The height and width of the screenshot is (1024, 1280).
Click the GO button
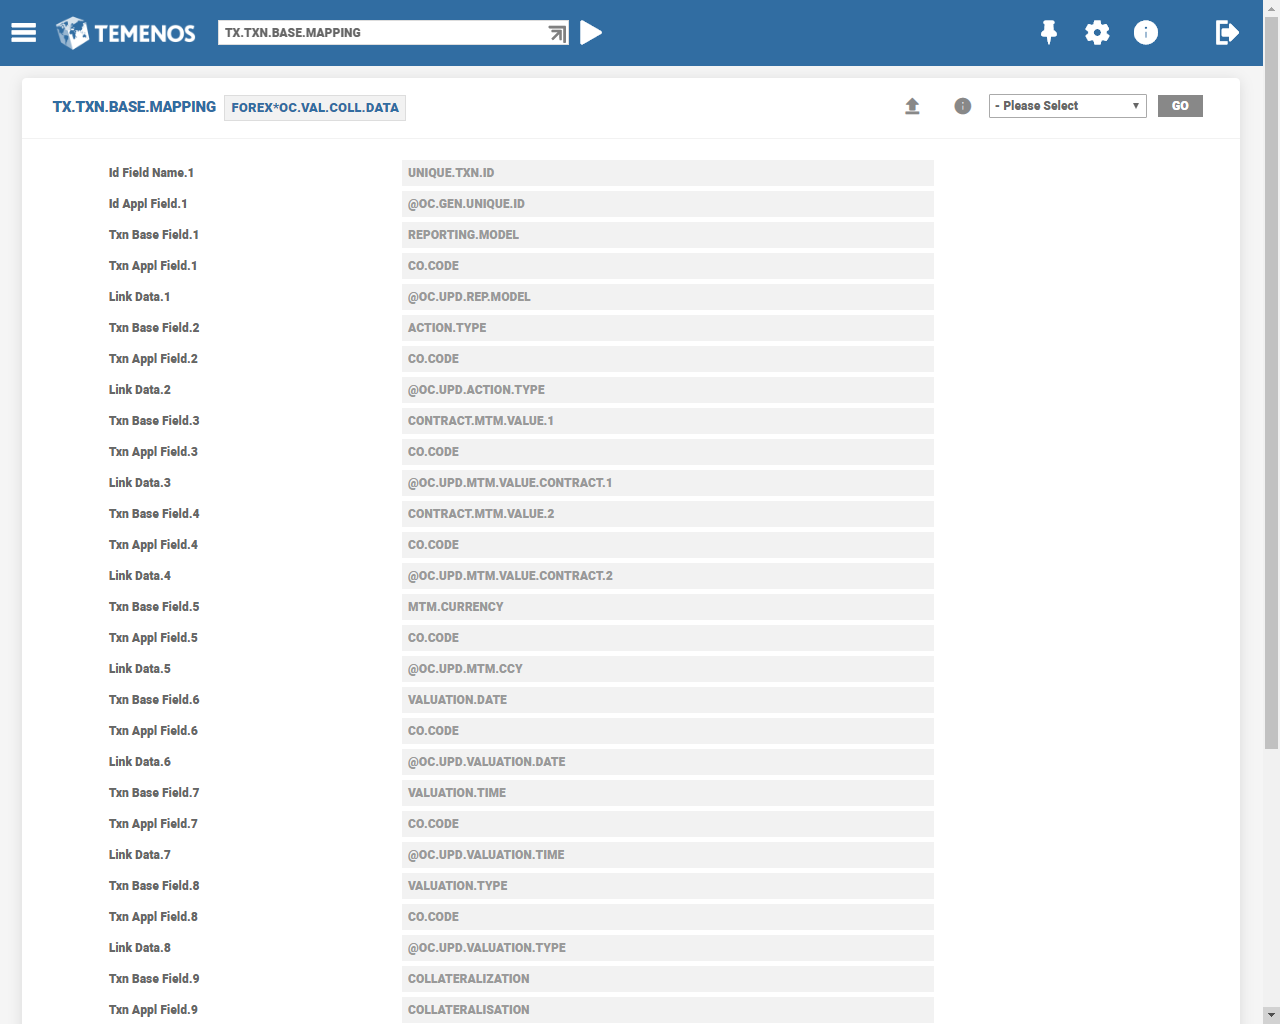coord(1180,106)
